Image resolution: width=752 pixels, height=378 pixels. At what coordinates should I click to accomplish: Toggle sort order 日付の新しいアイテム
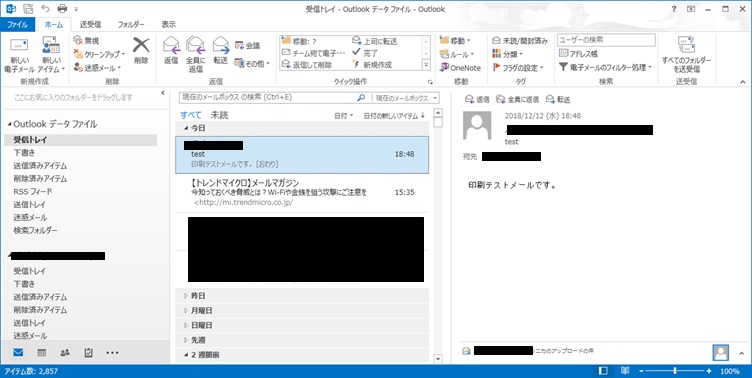coord(394,116)
